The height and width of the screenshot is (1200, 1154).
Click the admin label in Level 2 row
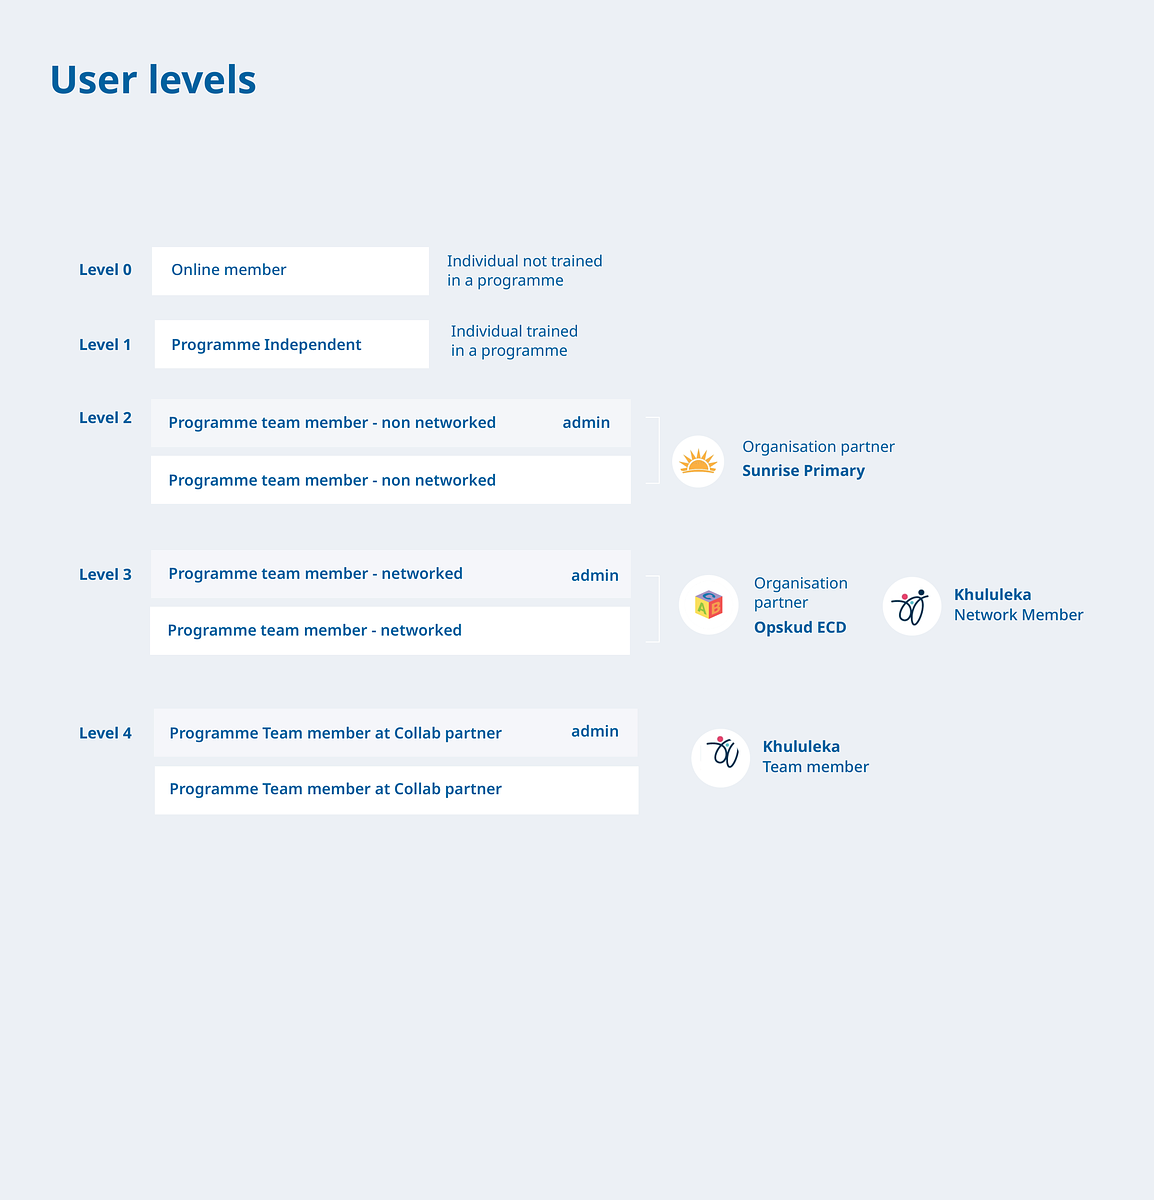tap(586, 423)
